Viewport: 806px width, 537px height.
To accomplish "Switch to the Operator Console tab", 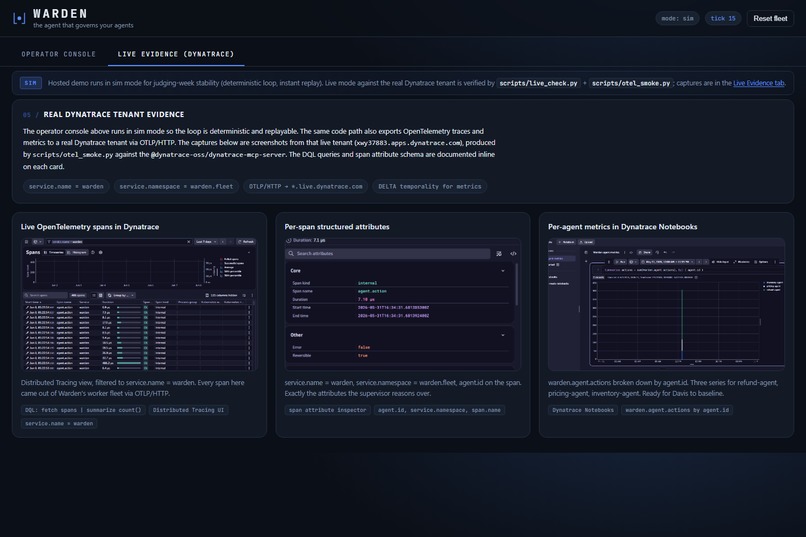I will [x=59, y=54].
